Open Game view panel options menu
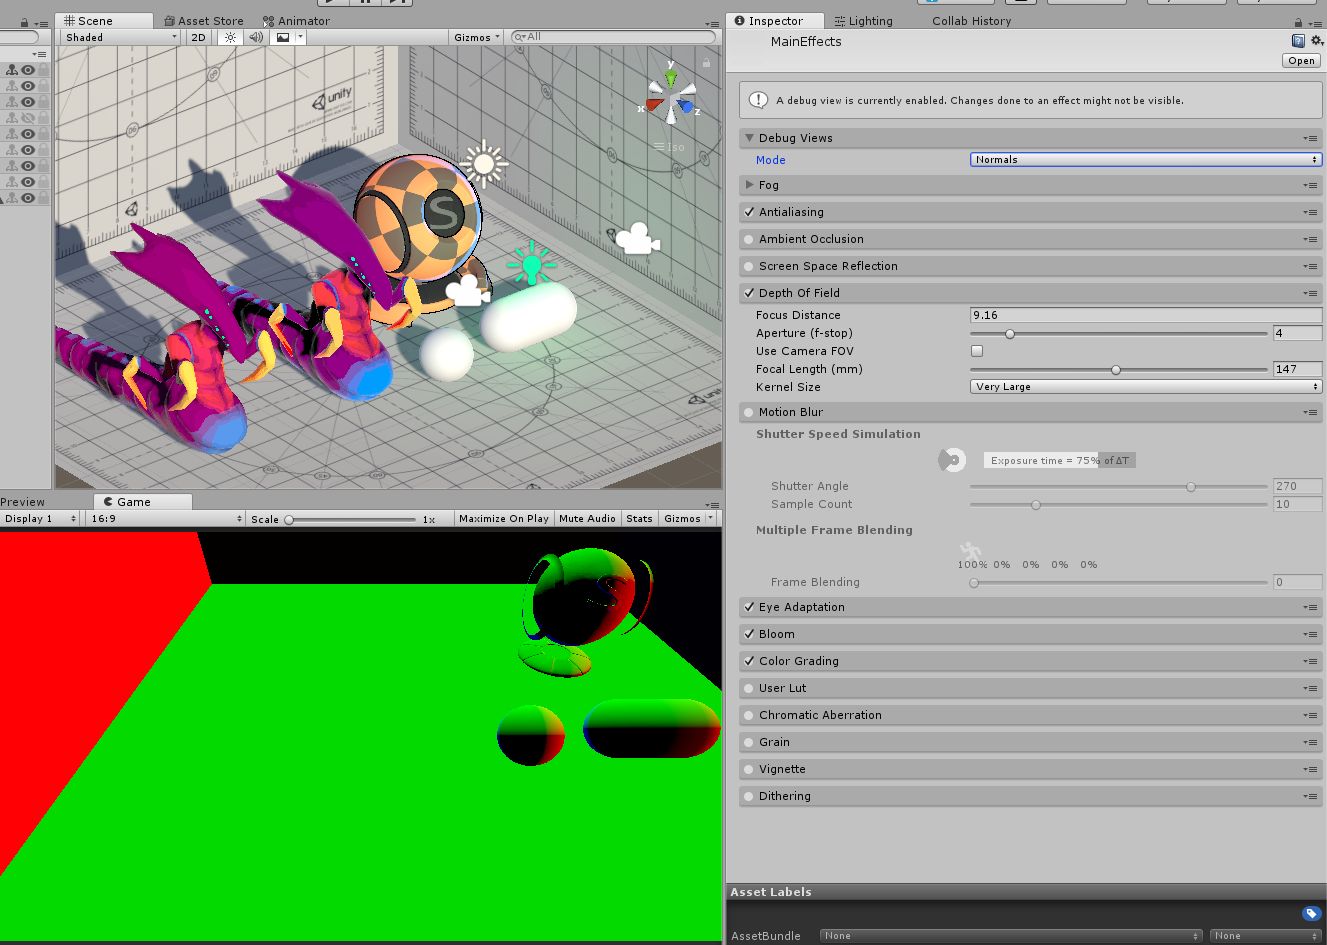The width and height of the screenshot is (1327, 945). 712,504
